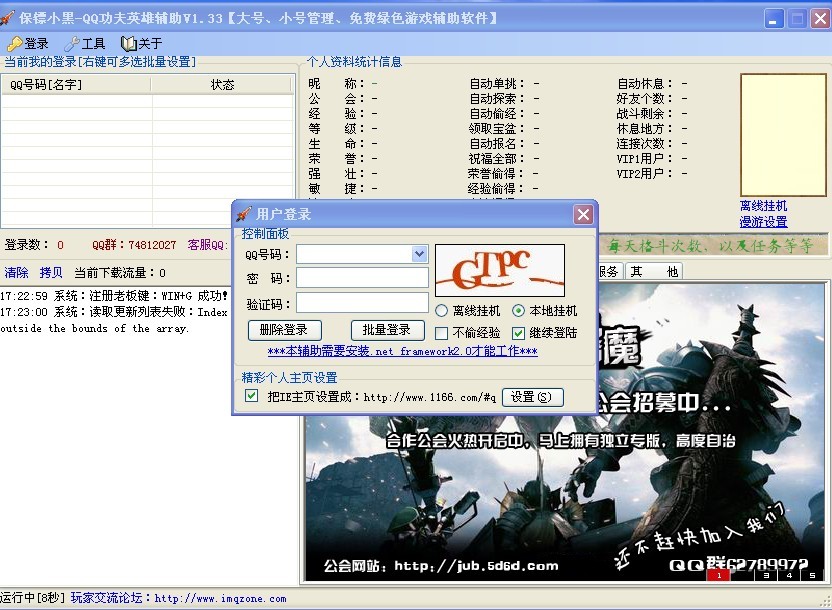Expand the QQ号码 dropdown arrow
This screenshot has width=832, height=610.
[419, 254]
